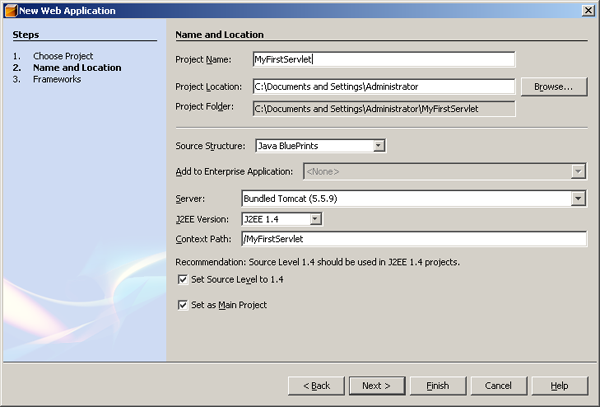Screen dimensions: 600x407
Task: Click Finish to create project
Action: click(x=437, y=385)
